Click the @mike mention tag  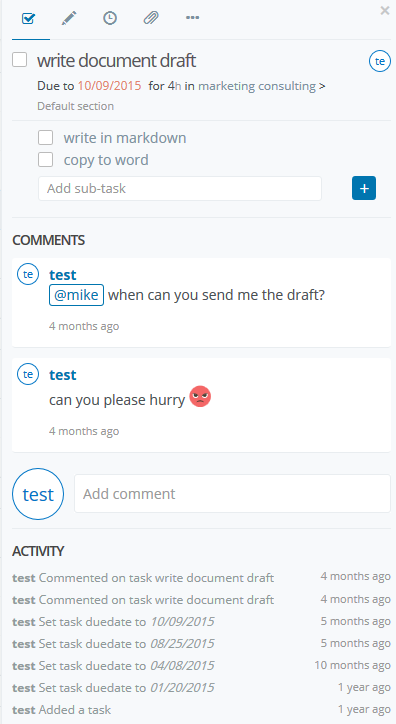(77, 295)
